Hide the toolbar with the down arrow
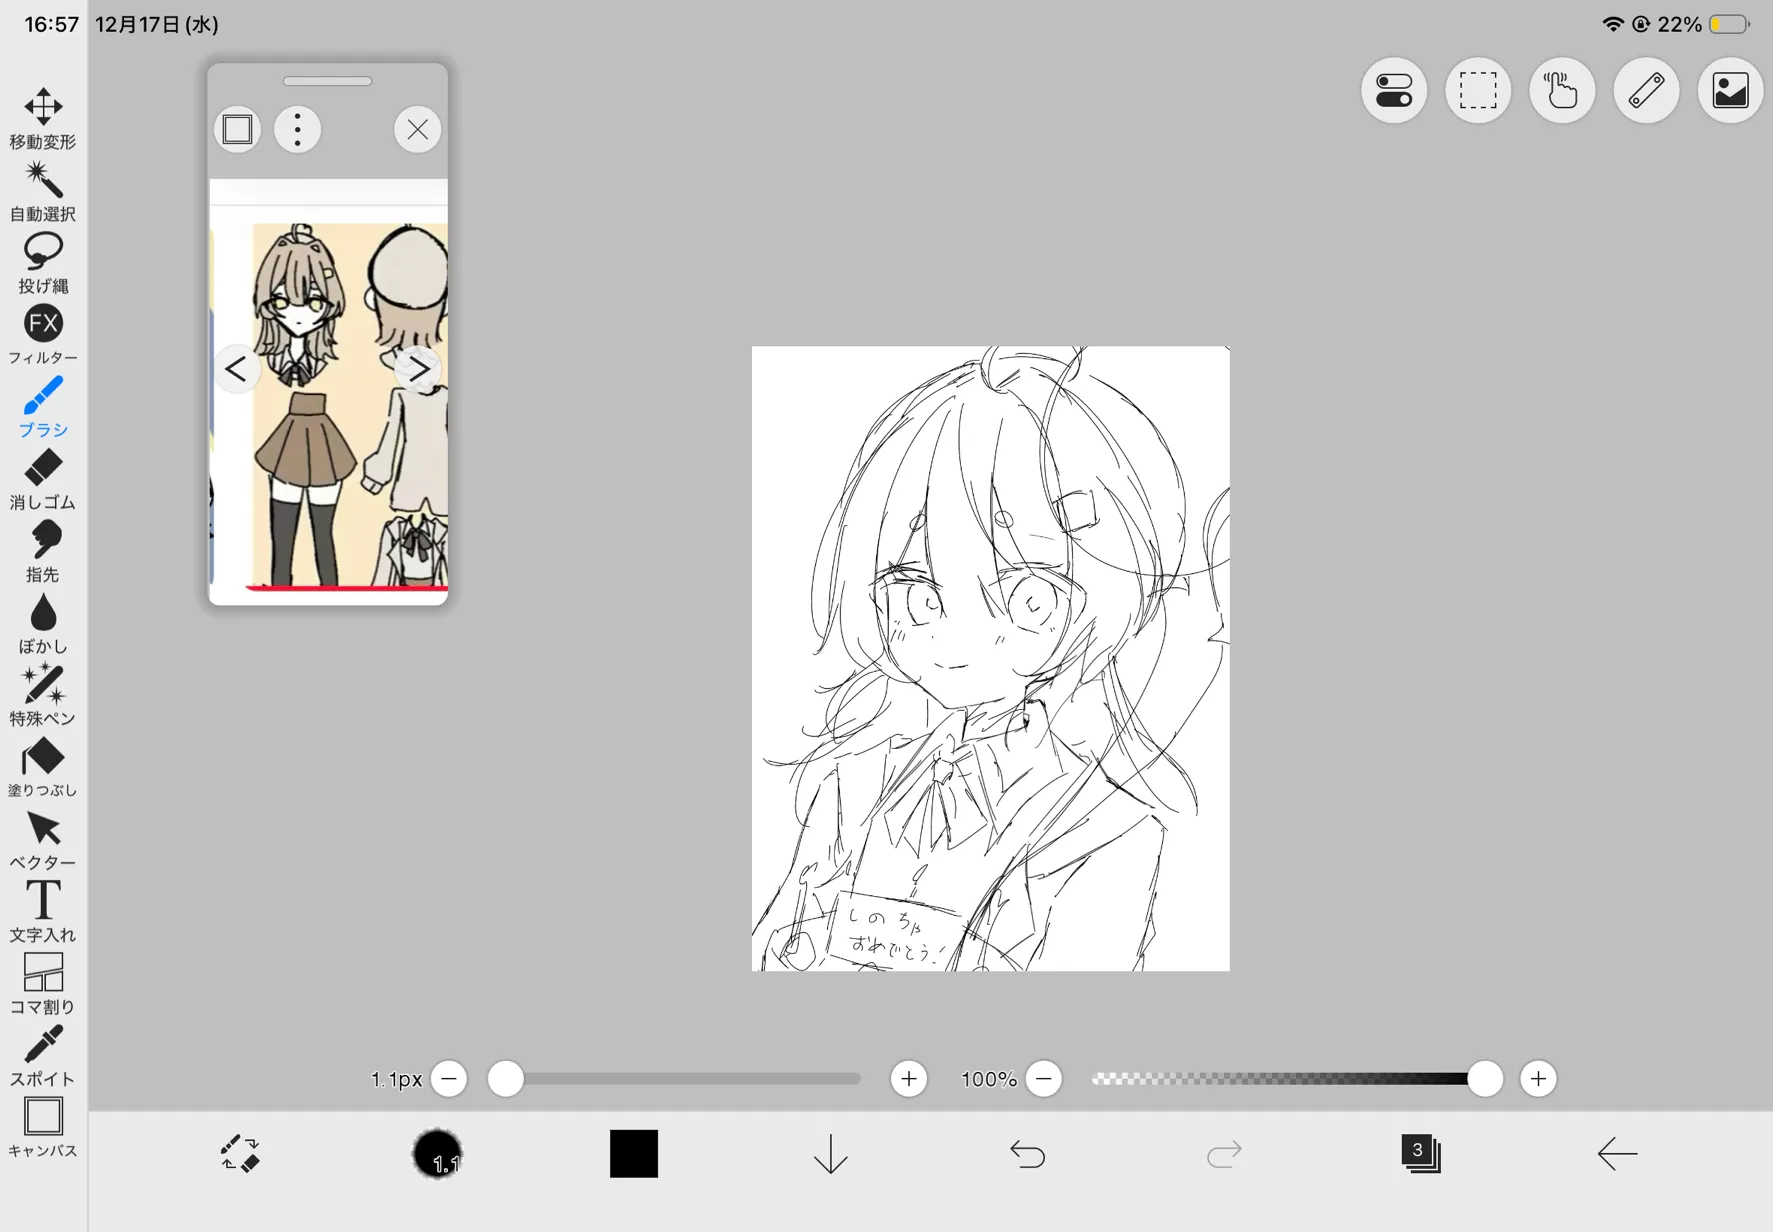Image resolution: width=1773 pixels, height=1232 pixels. coord(831,1155)
